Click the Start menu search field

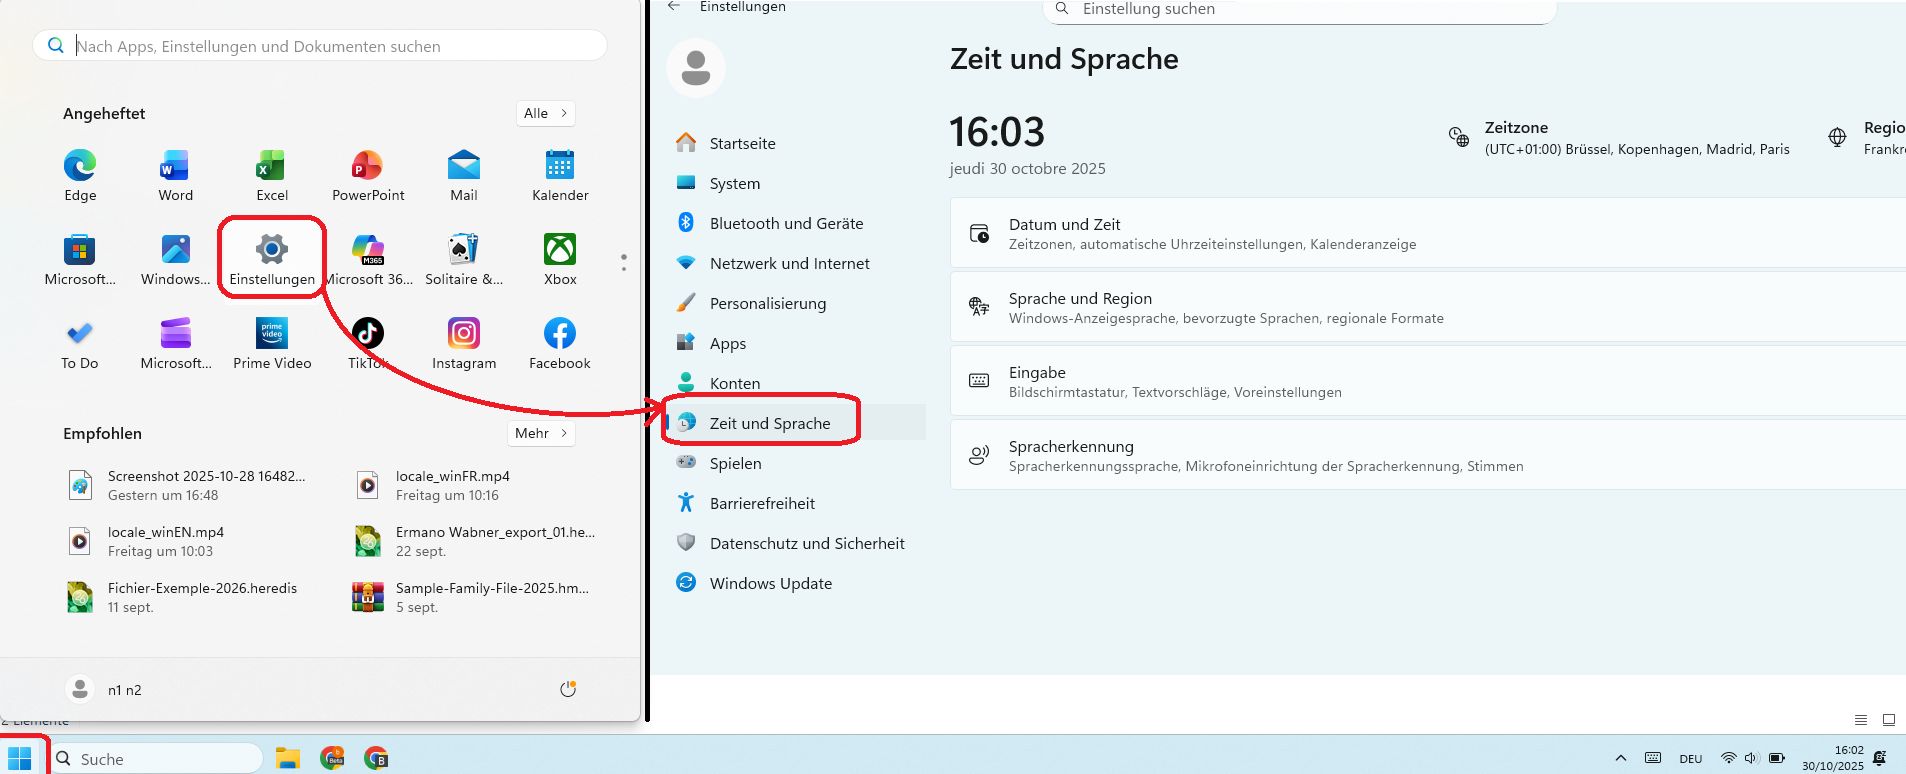click(320, 46)
